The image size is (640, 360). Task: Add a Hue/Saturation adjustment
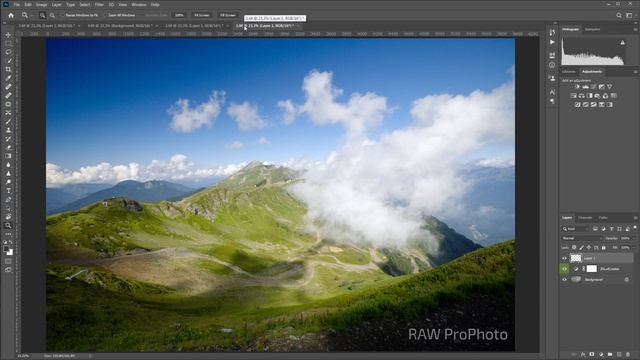click(x=573, y=96)
